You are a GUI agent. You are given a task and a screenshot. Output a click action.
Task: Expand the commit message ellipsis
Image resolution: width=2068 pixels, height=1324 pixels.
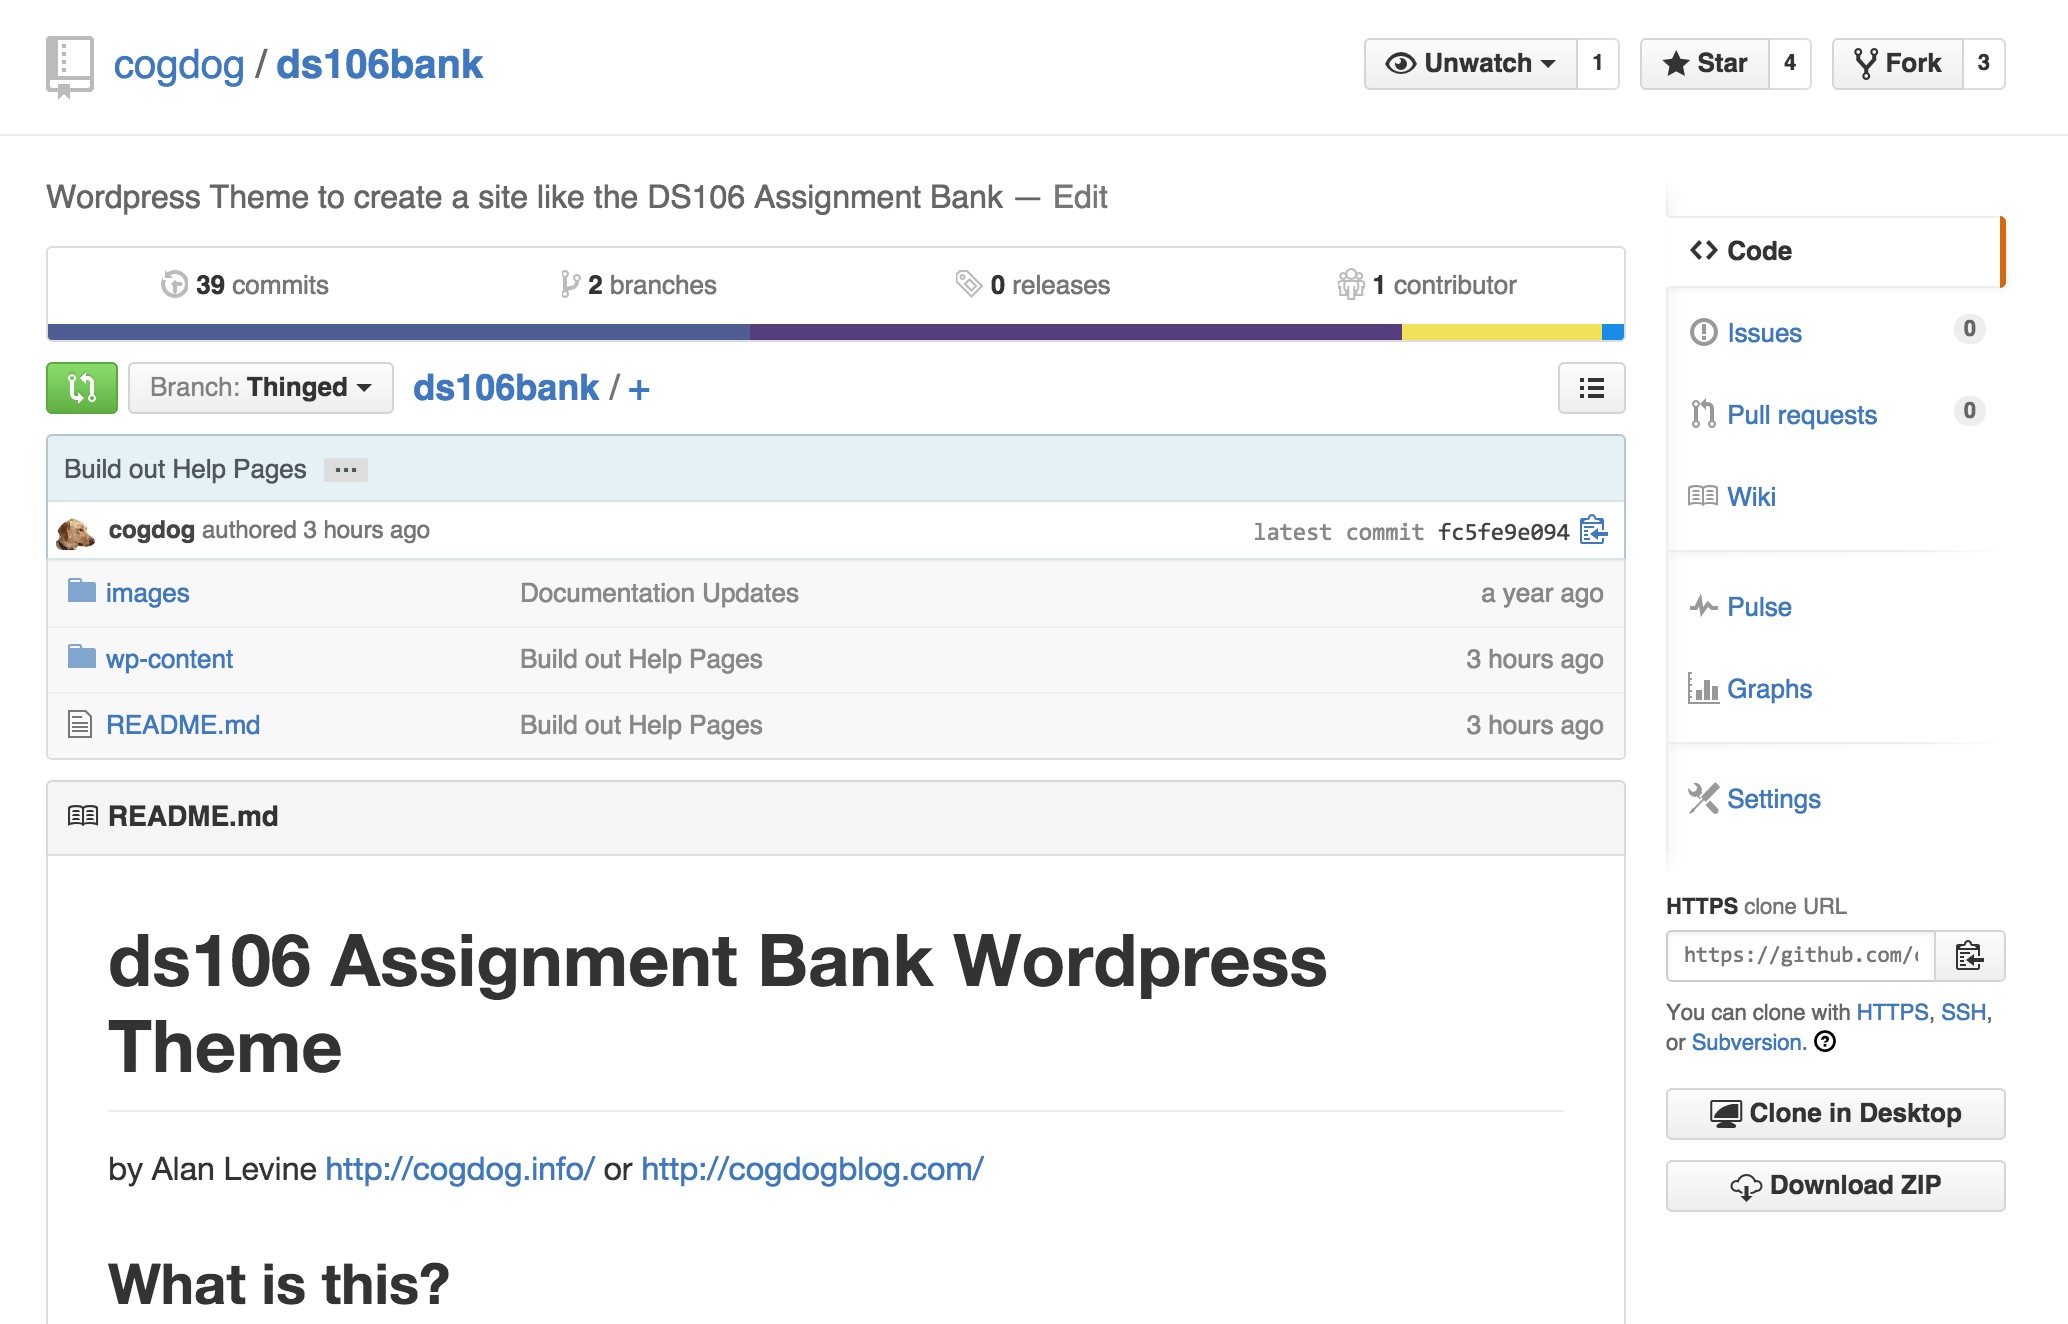pos(345,469)
